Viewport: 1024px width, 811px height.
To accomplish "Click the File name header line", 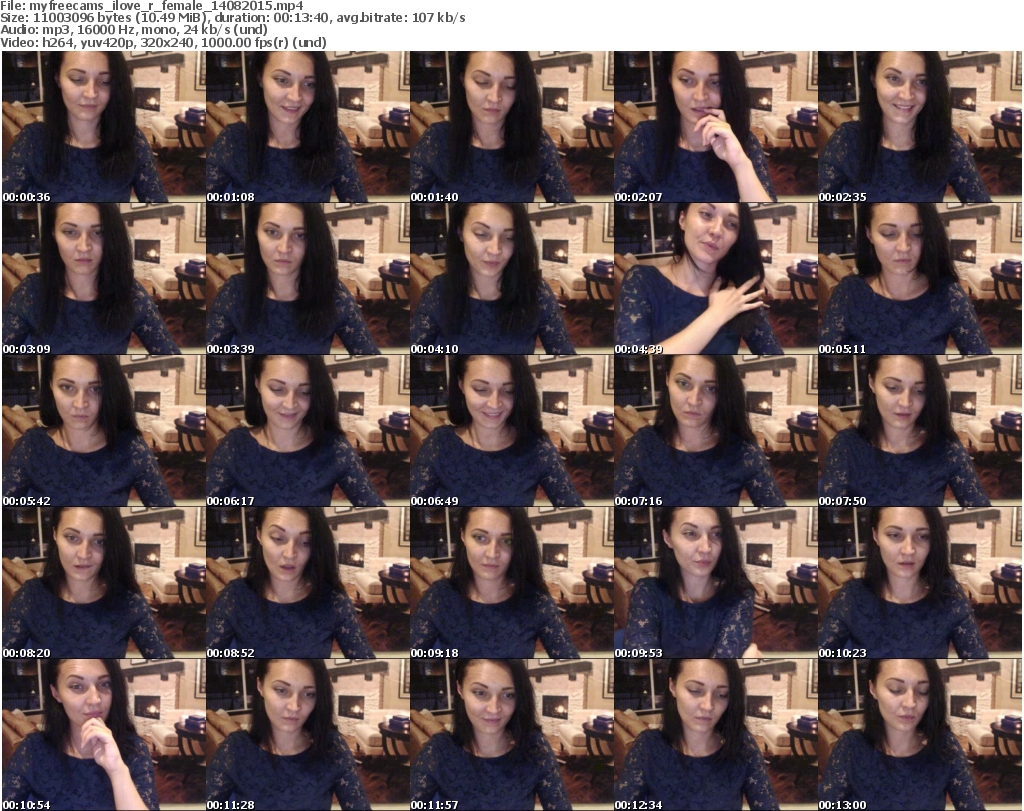I will click(x=152, y=6).
